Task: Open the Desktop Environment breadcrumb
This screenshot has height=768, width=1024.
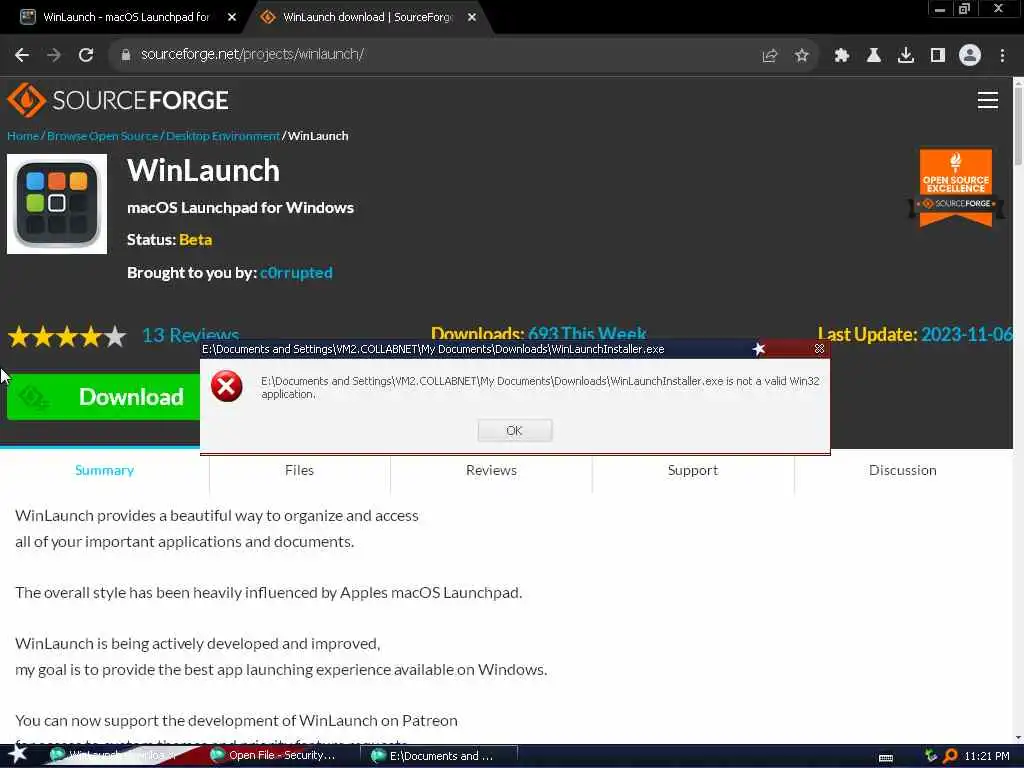Action: tap(223, 136)
